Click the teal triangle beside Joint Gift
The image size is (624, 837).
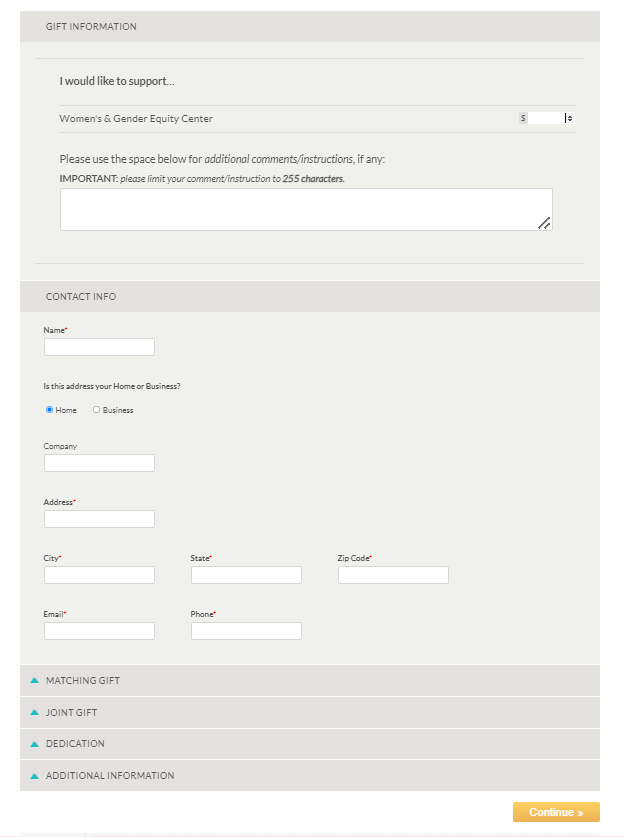35,712
